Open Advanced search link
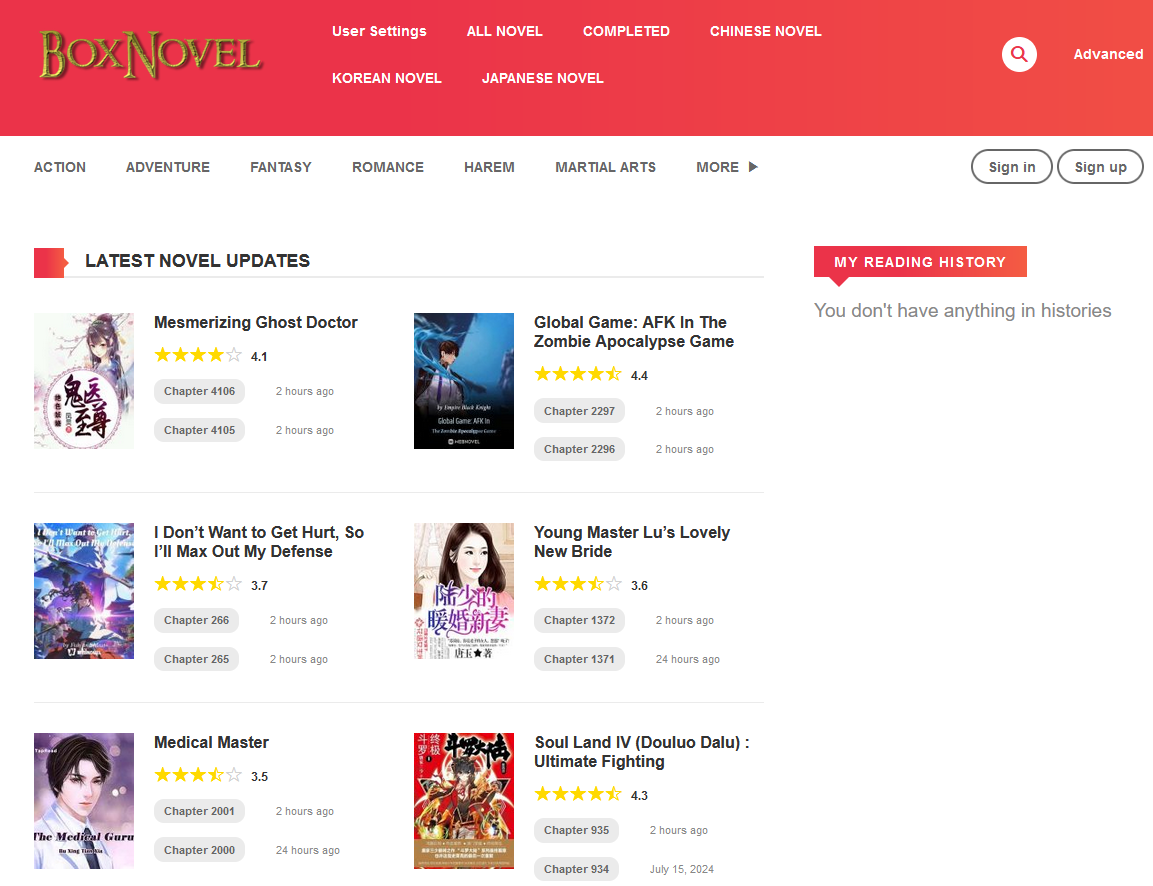This screenshot has height=886, width=1153. click(x=1108, y=54)
